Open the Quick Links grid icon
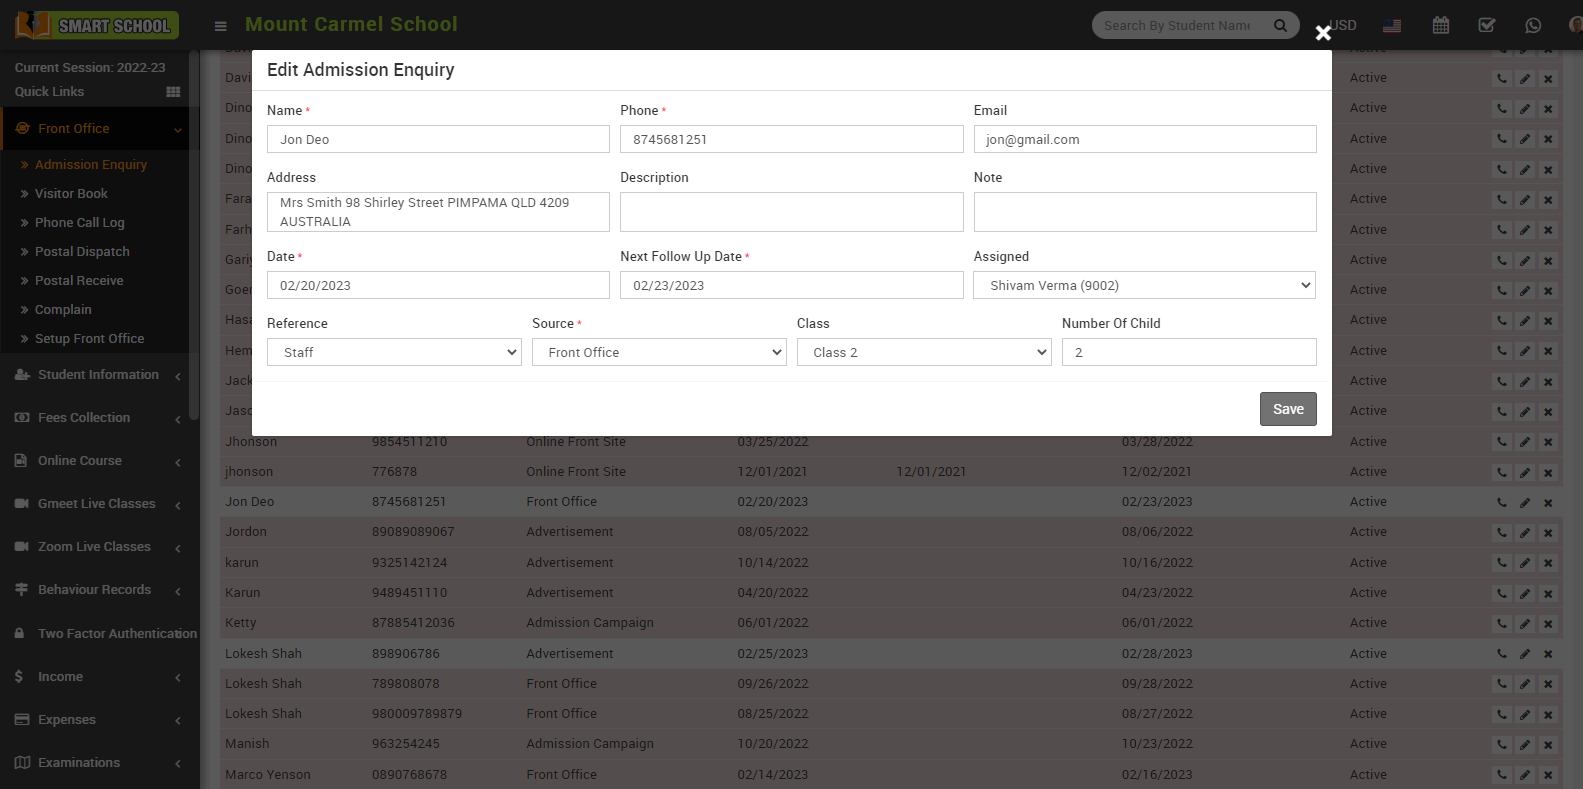The height and width of the screenshot is (789, 1583). tap(173, 92)
